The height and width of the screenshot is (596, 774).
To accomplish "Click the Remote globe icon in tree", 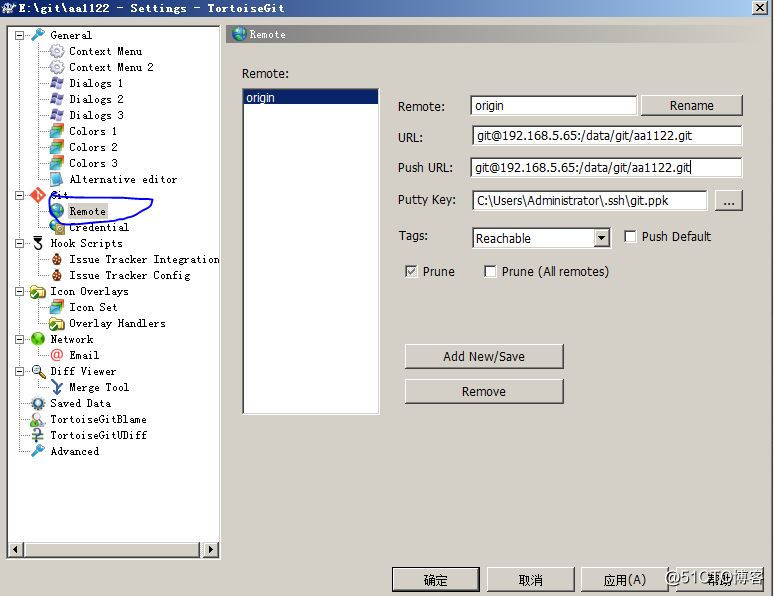I will pyautogui.click(x=57, y=211).
